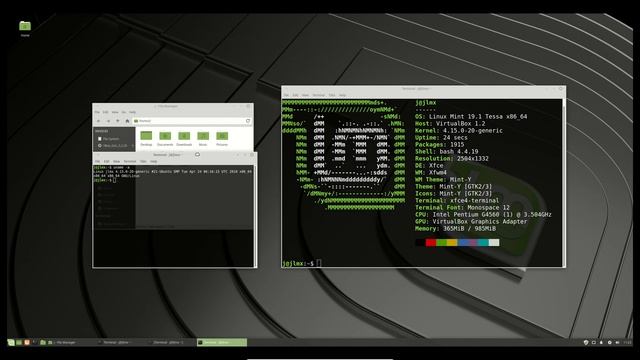
Task: Click the Forward arrow in File Manager toolbar
Action: [x=108, y=121]
